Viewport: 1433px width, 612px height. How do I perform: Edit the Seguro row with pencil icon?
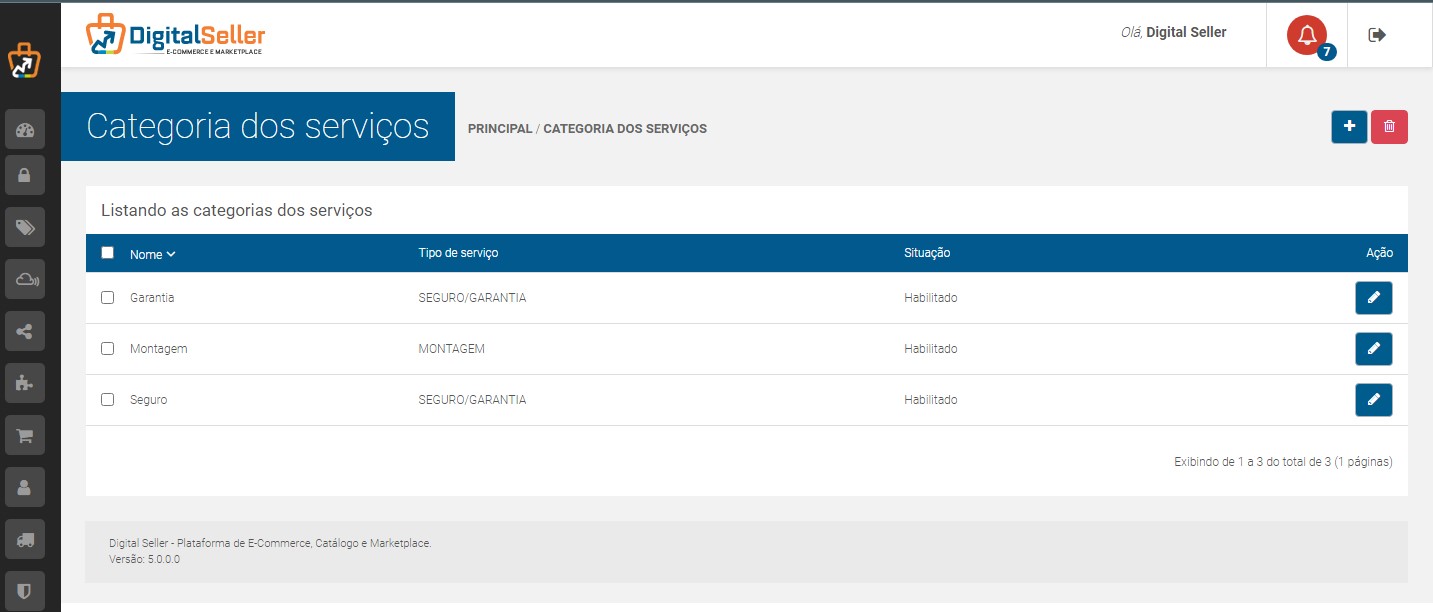1373,400
